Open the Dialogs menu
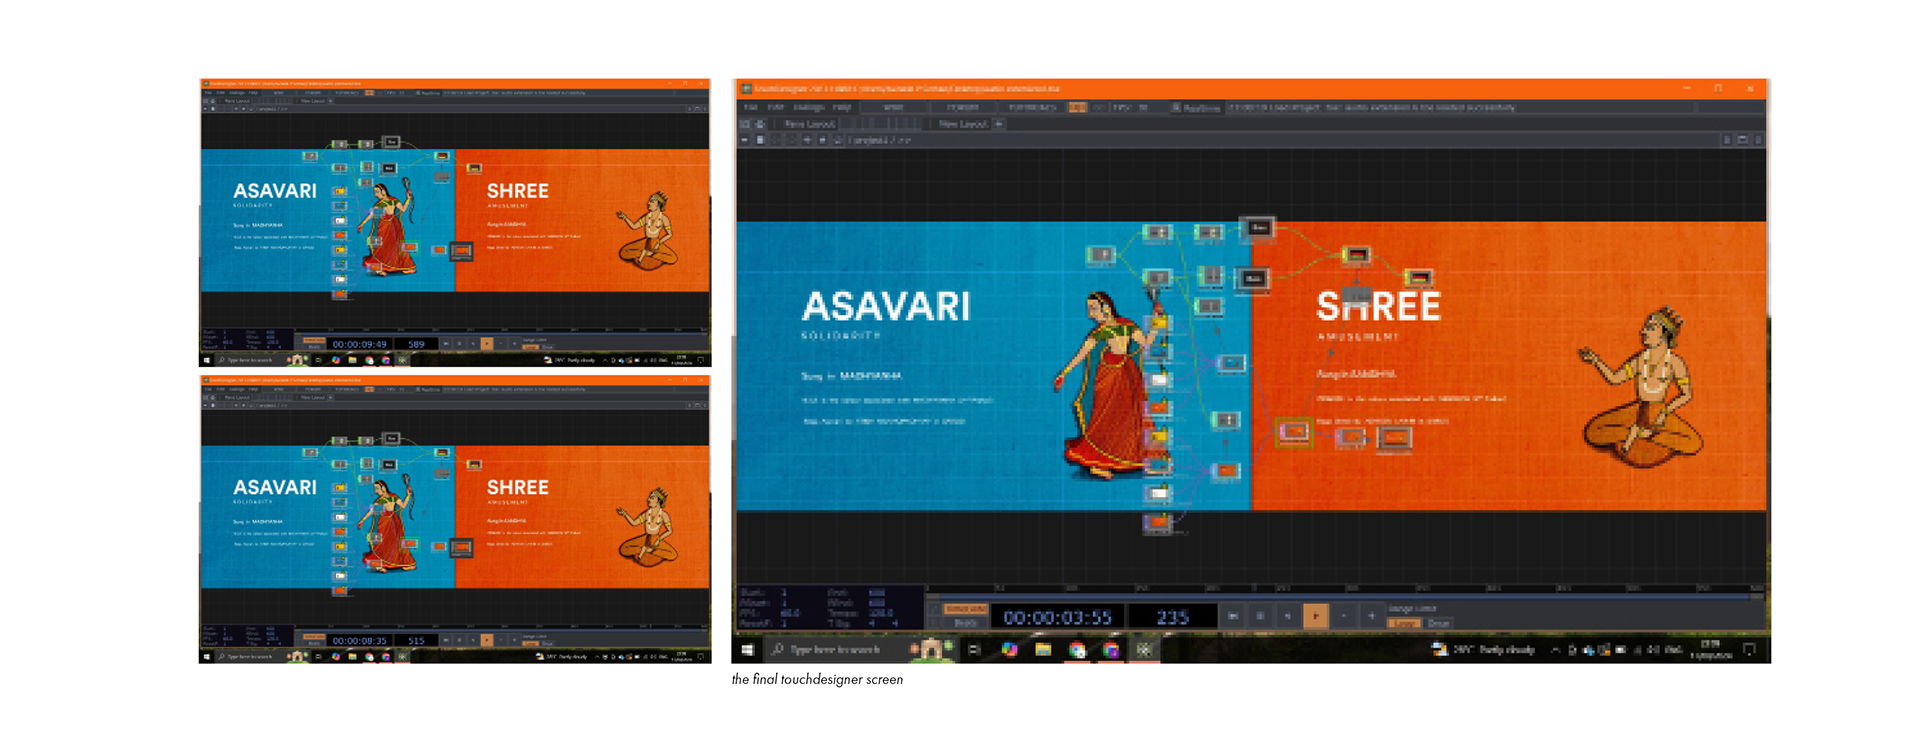 coord(808,107)
